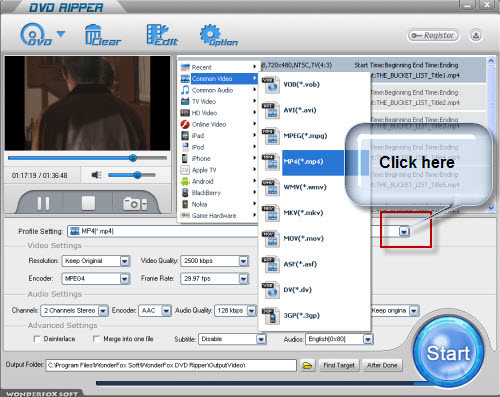The width and height of the screenshot is (500, 397).
Task: Click the Output Folder path field
Action: point(171,365)
